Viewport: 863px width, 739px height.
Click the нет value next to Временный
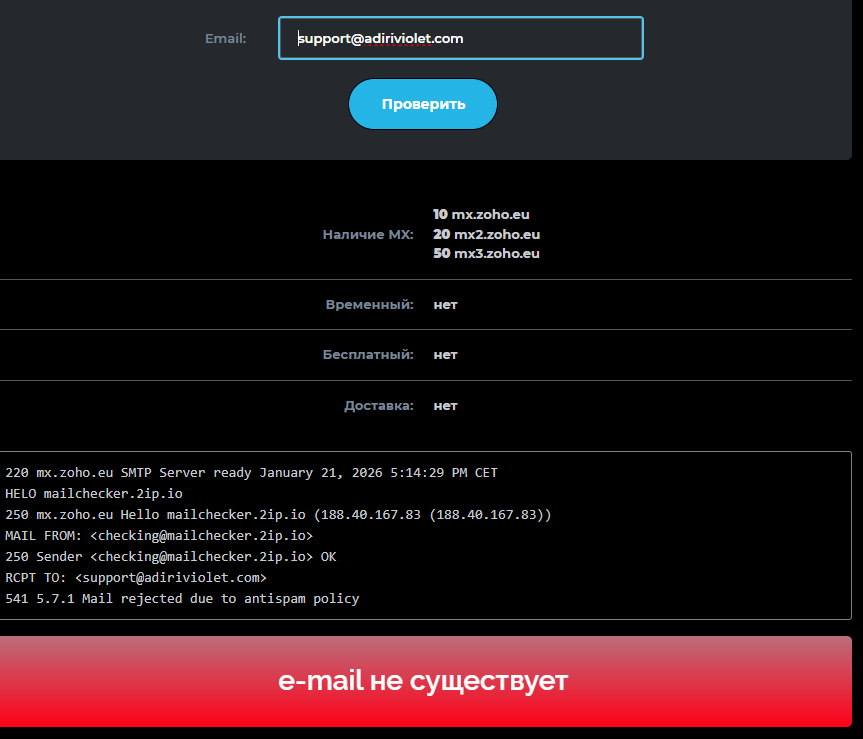[445, 304]
